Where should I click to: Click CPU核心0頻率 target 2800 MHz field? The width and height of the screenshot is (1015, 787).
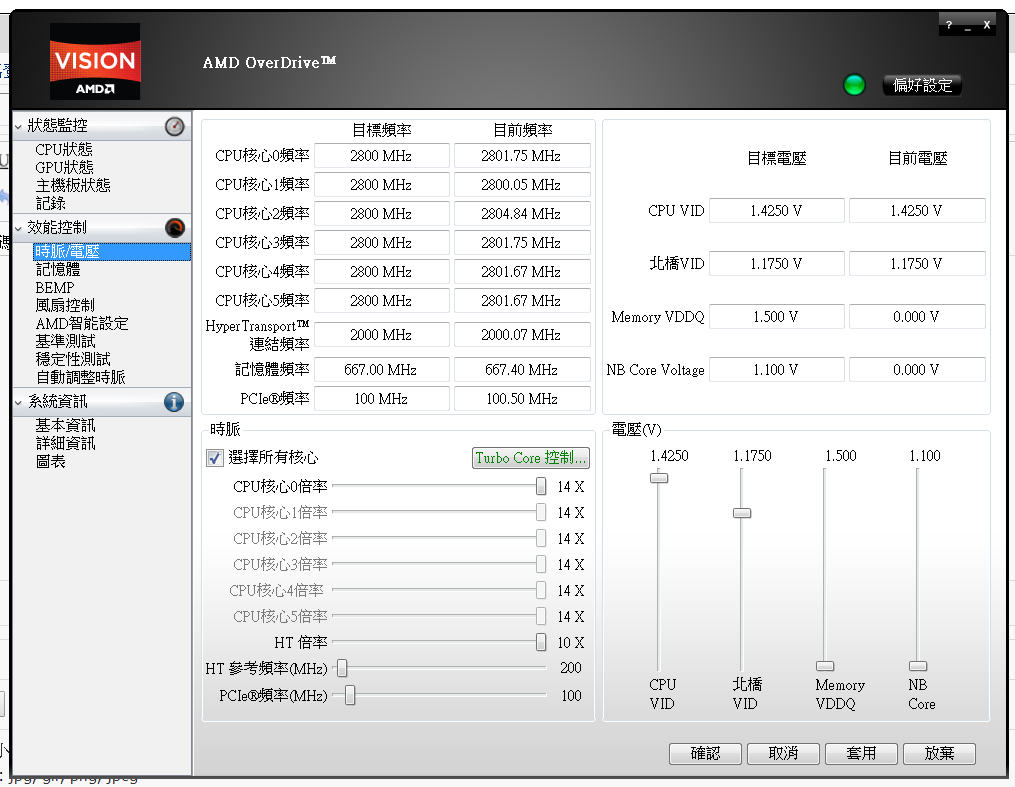point(382,156)
